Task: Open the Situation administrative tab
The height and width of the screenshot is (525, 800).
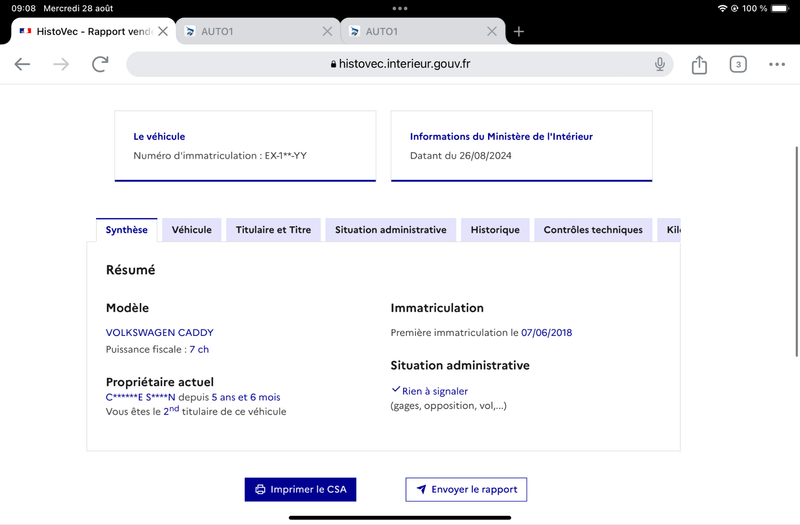Action: 390,230
